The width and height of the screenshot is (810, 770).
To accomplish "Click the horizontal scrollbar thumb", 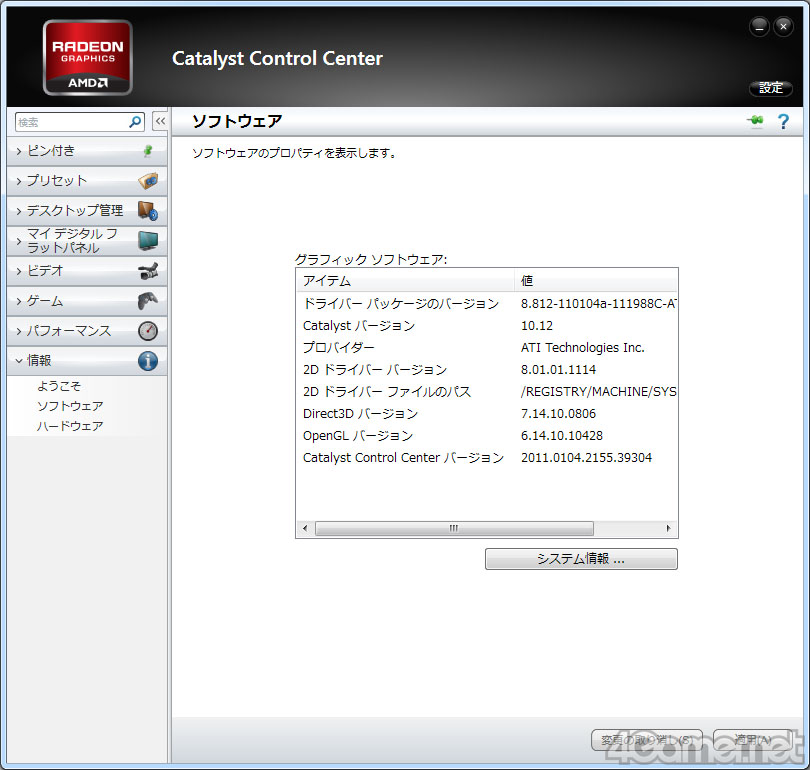I will [x=454, y=528].
